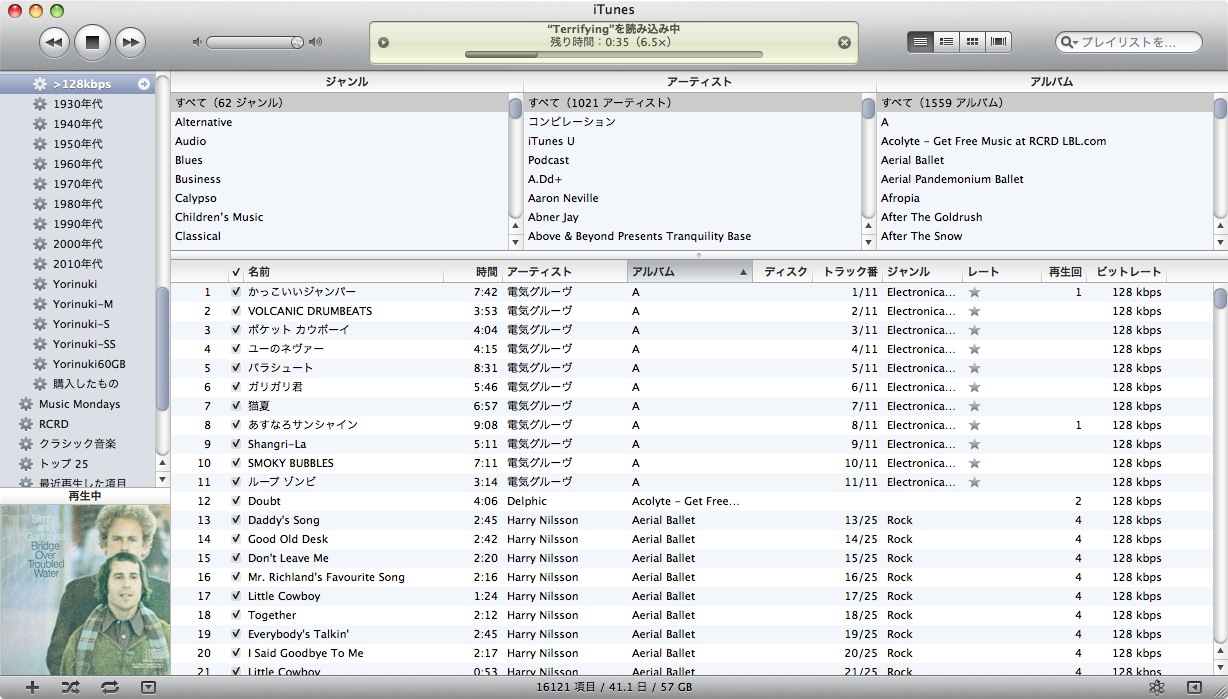Screen dimensions: 1228x699
Task: Click the gear icon next to クラシック音楽
Action: click(25, 444)
